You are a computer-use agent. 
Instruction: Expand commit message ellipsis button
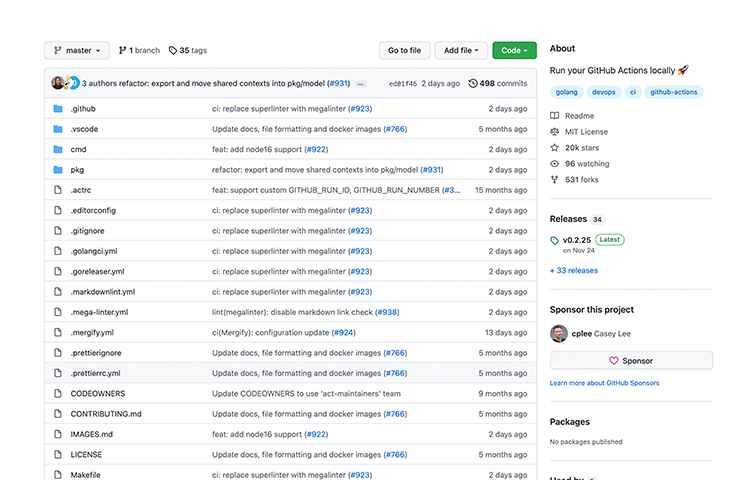pos(361,84)
